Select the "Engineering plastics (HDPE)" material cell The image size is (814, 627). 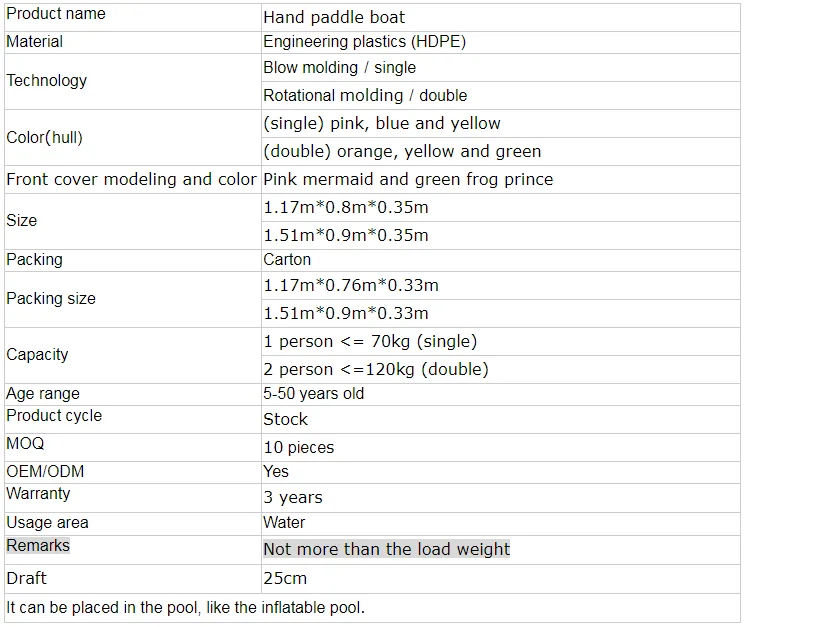pyautogui.click(x=364, y=42)
